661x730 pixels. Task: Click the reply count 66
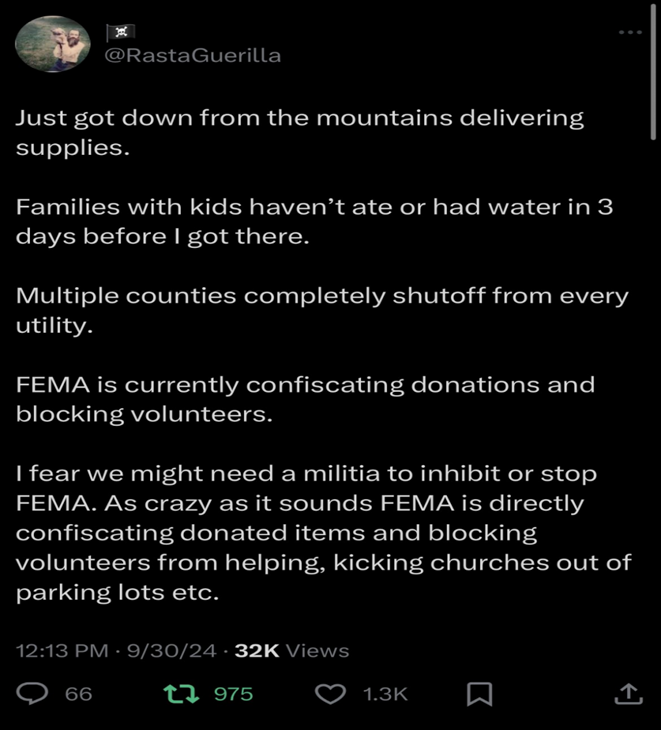(78, 694)
